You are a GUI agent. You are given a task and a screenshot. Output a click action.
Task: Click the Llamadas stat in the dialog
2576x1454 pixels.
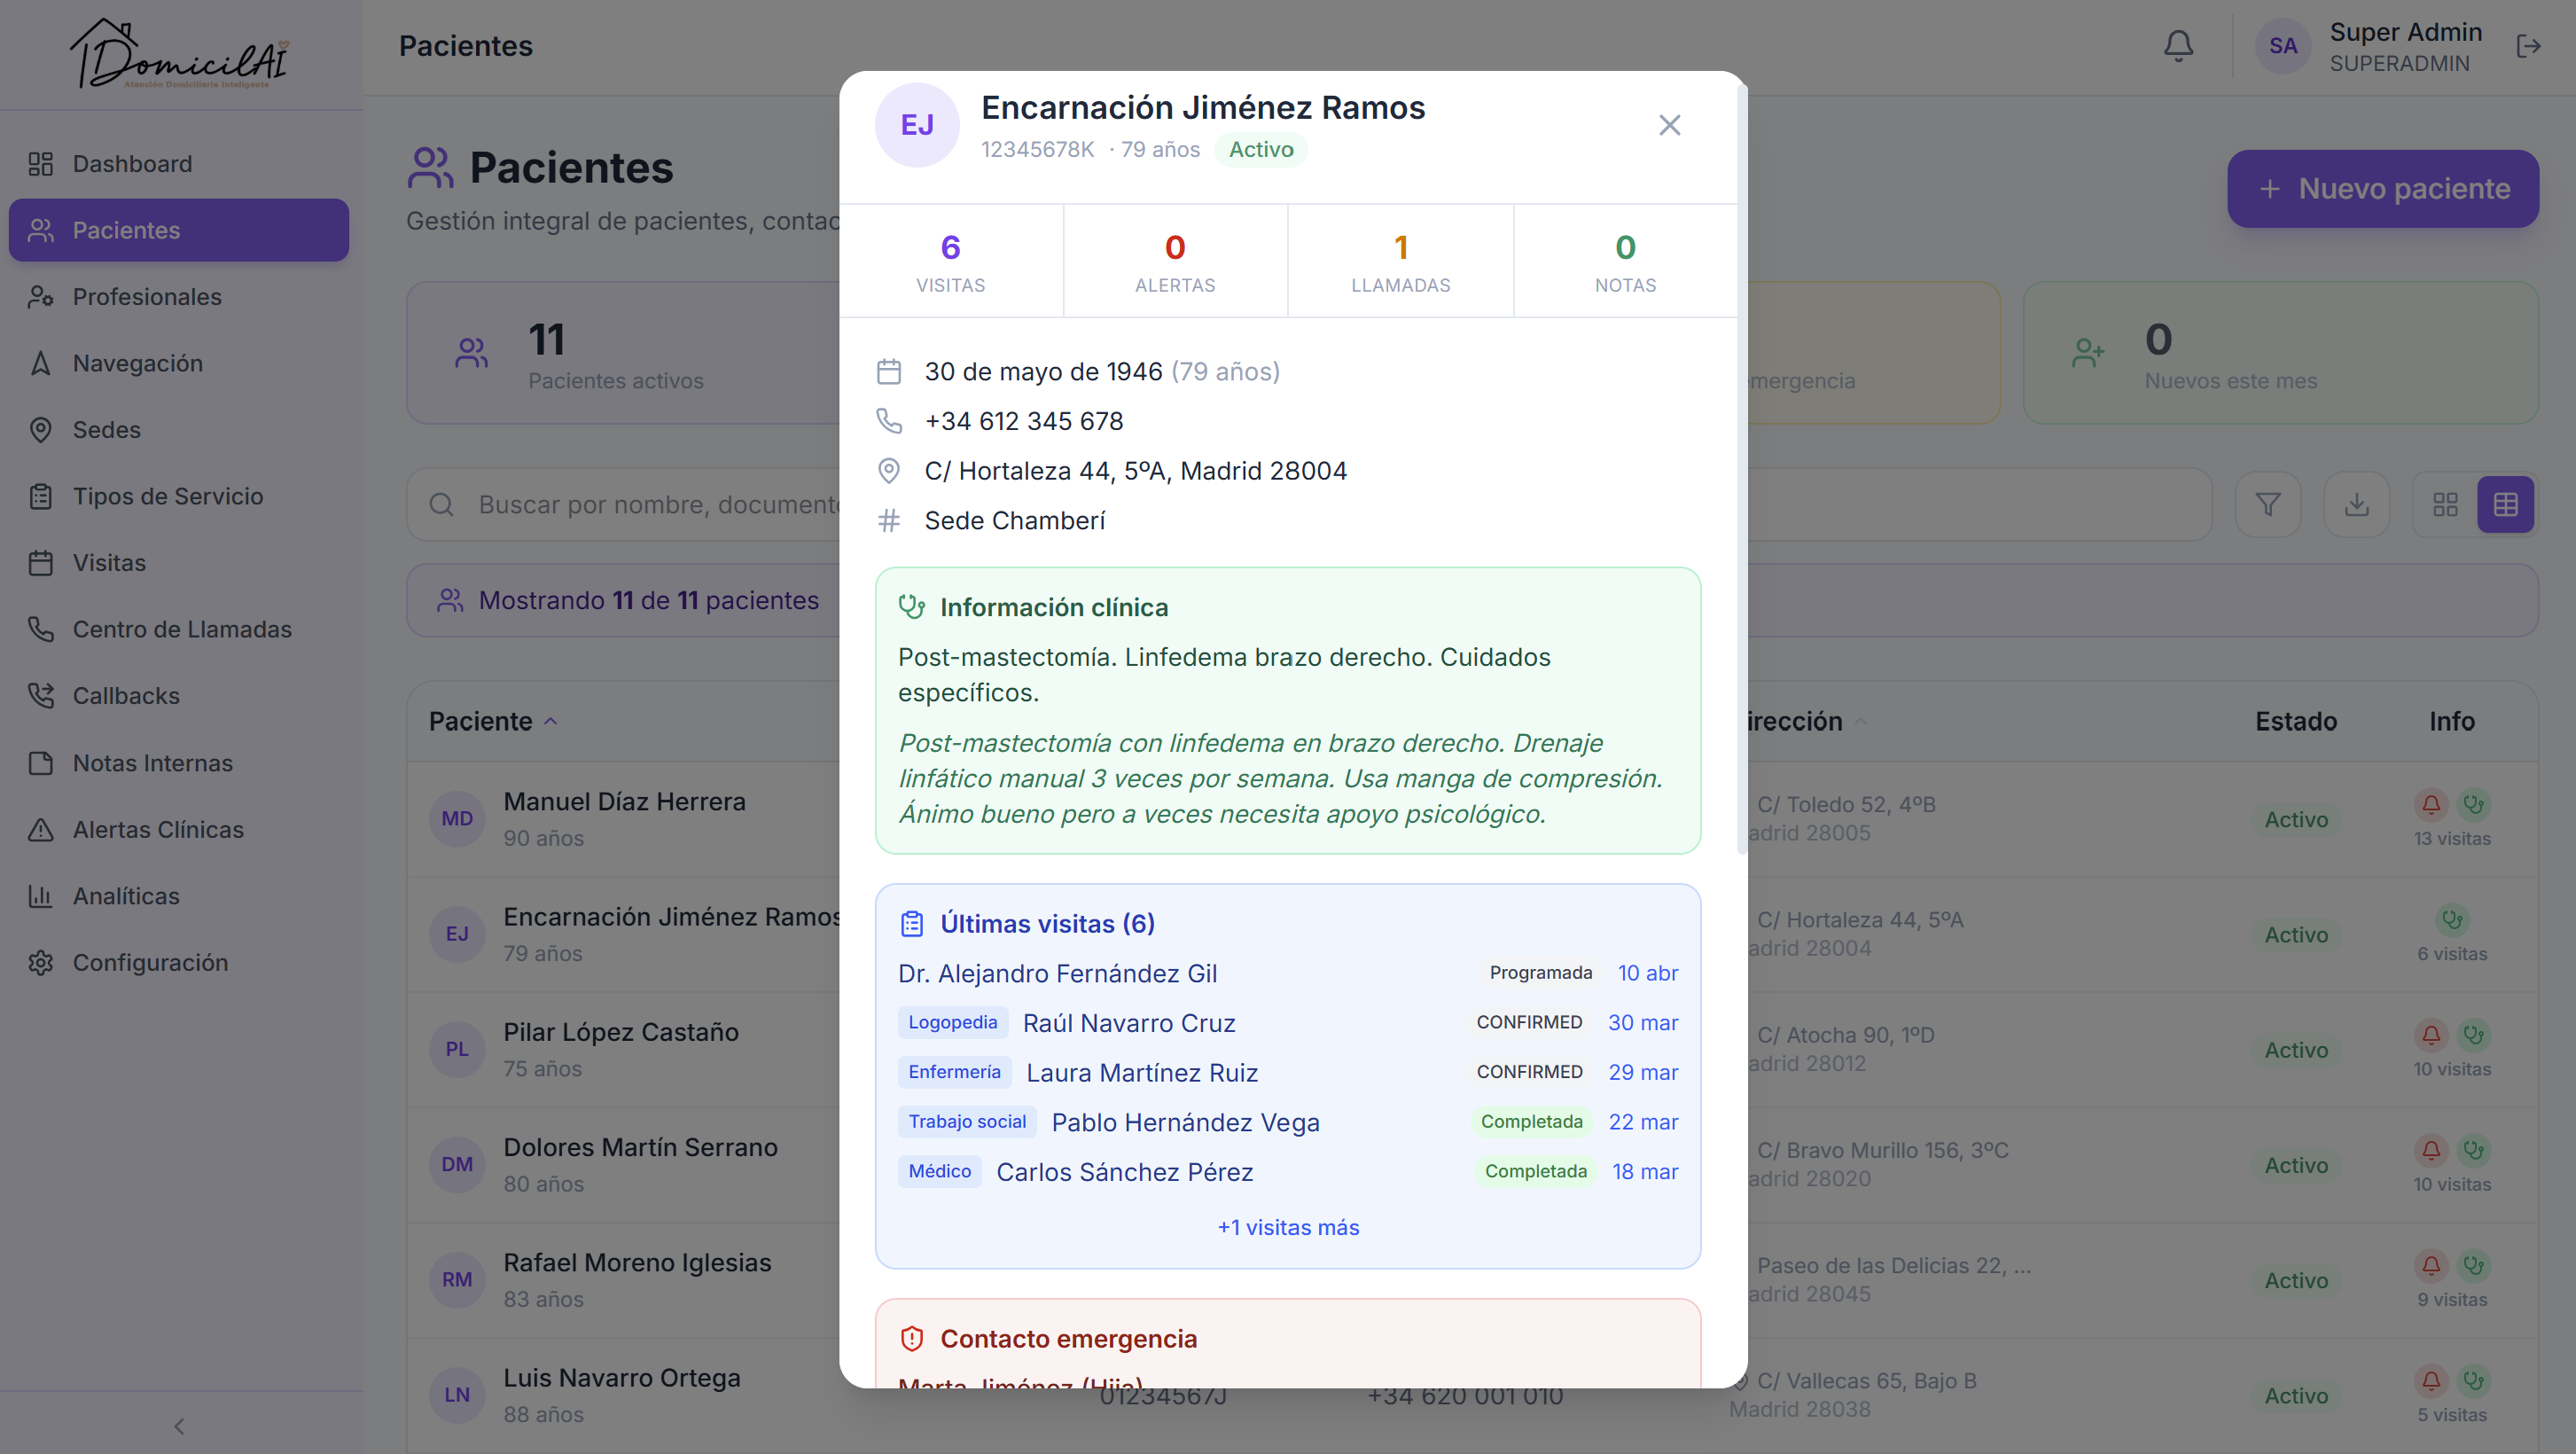pos(1400,261)
